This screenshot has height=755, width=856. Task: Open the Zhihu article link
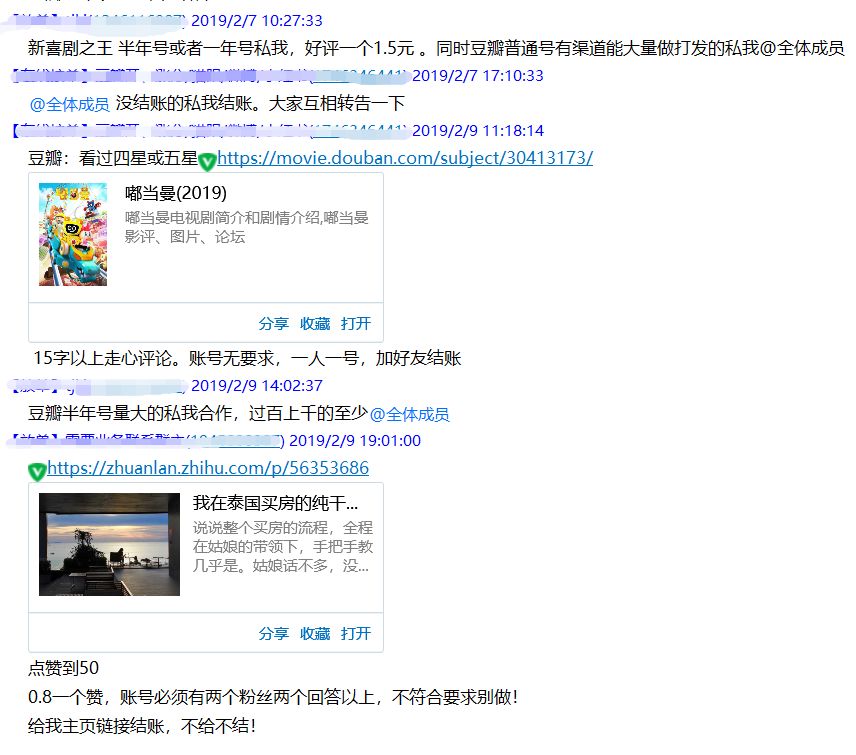(x=208, y=467)
